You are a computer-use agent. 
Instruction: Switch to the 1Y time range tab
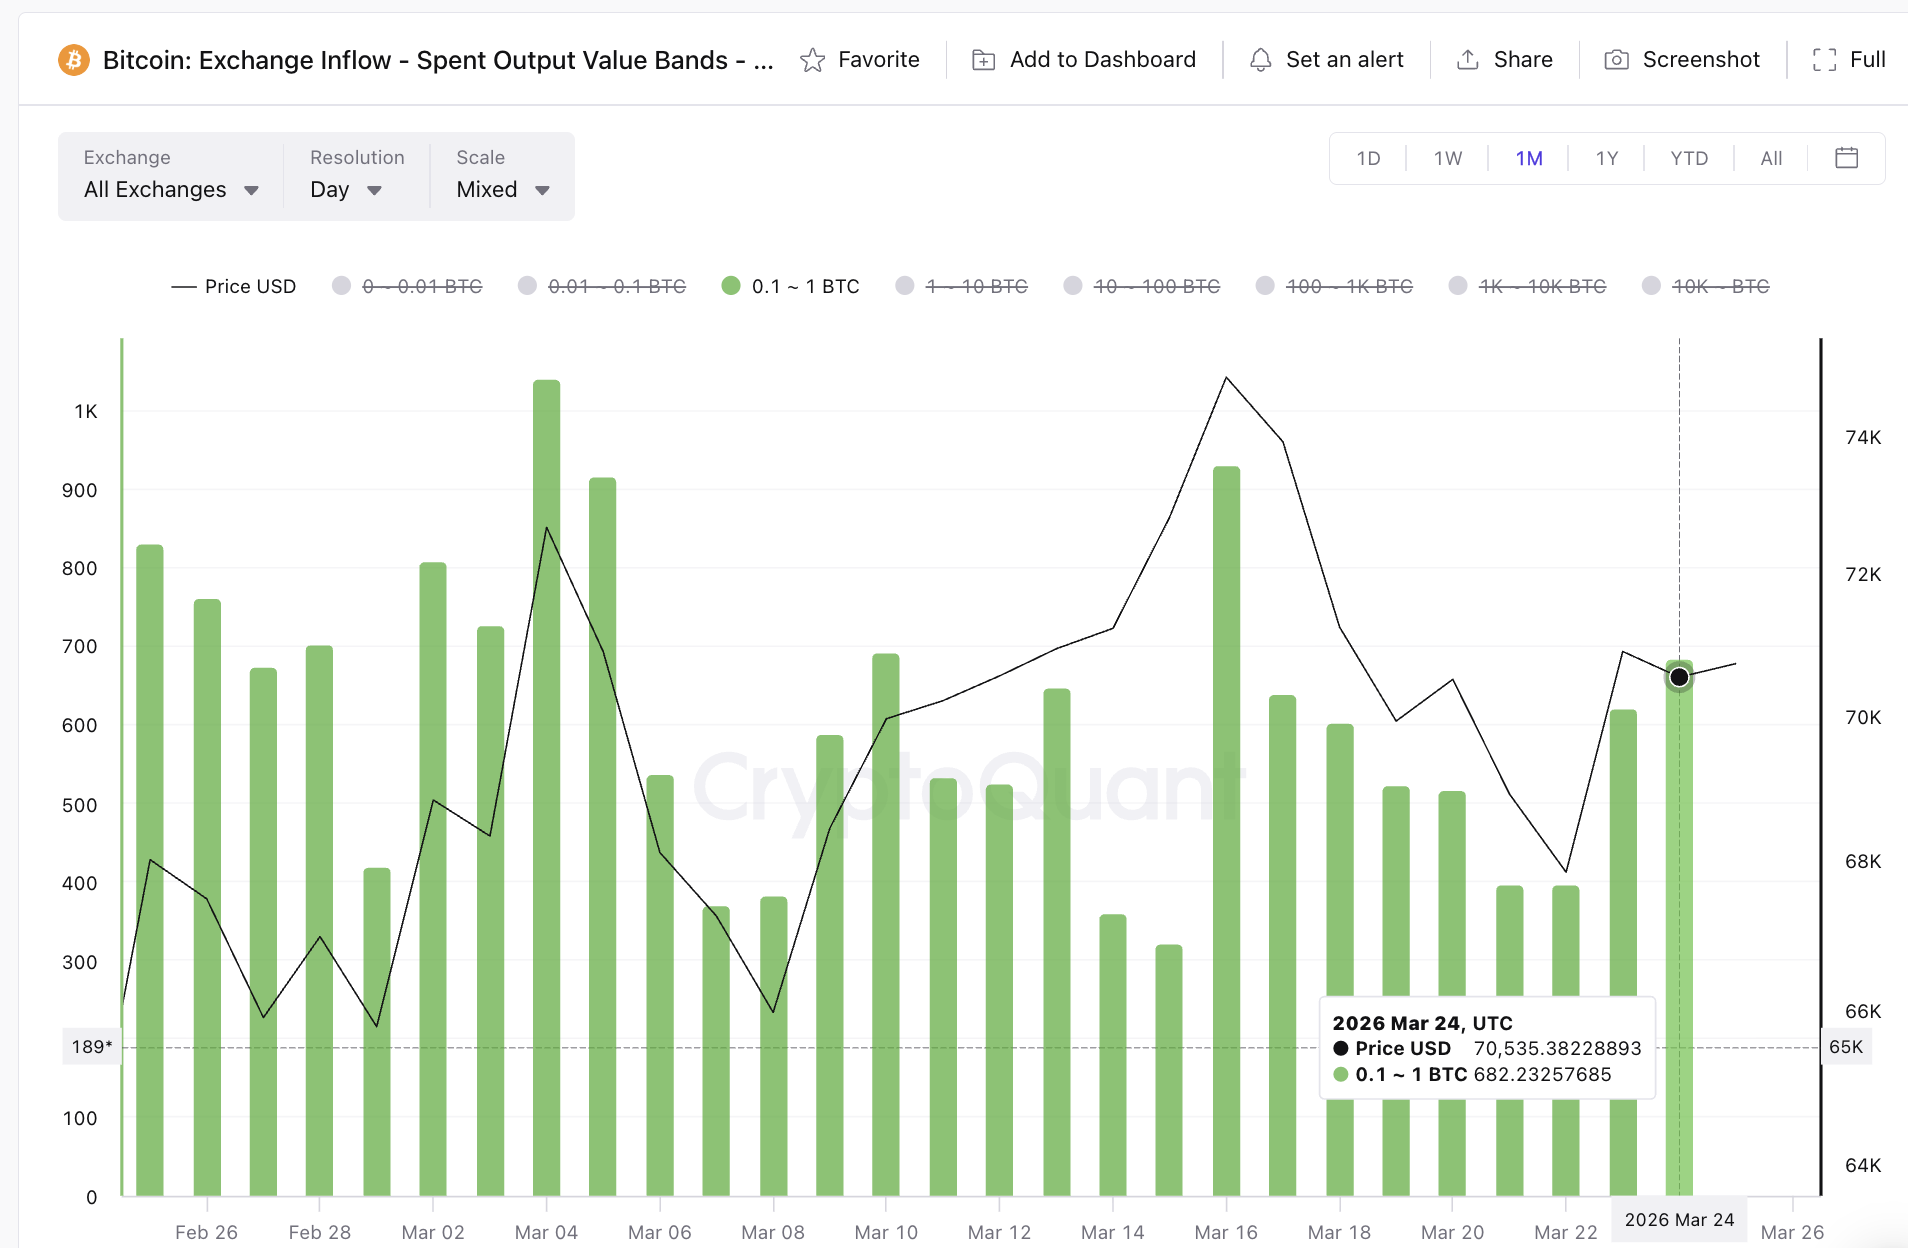(x=1607, y=157)
